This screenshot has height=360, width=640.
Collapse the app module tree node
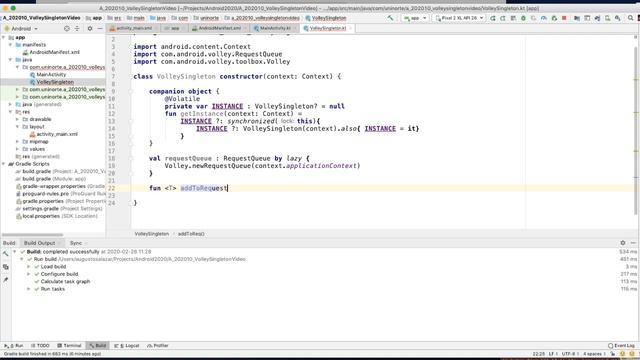[x=4, y=37]
